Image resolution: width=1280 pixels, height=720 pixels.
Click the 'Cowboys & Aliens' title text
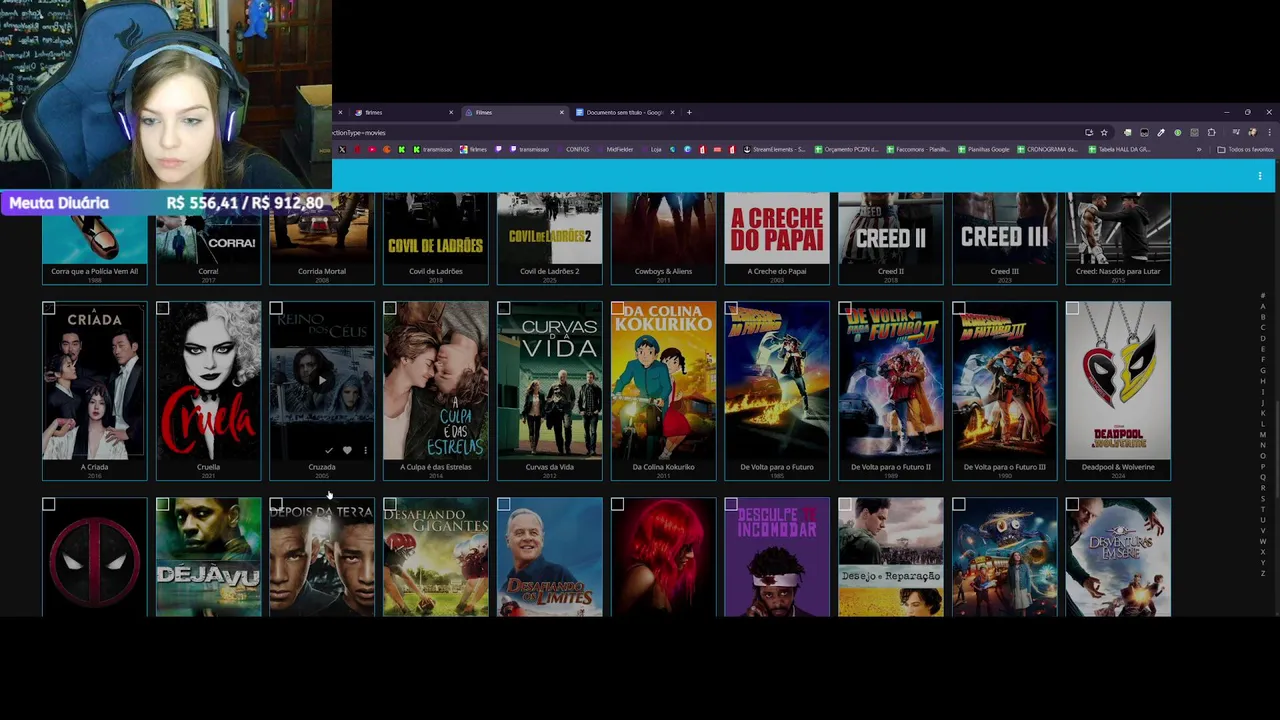coord(663,271)
